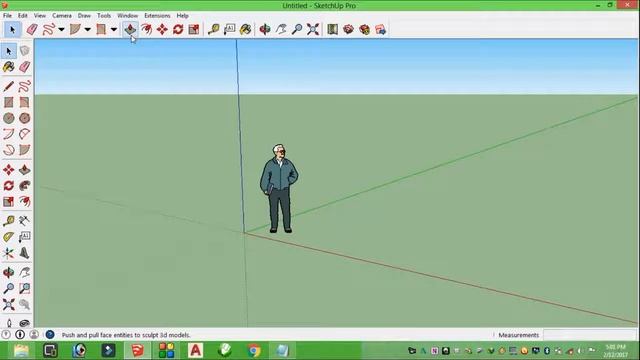Choose the 3 Point Arc tool
Image resolution: width=640 pixels, height=360 pixels.
click(x=9, y=150)
